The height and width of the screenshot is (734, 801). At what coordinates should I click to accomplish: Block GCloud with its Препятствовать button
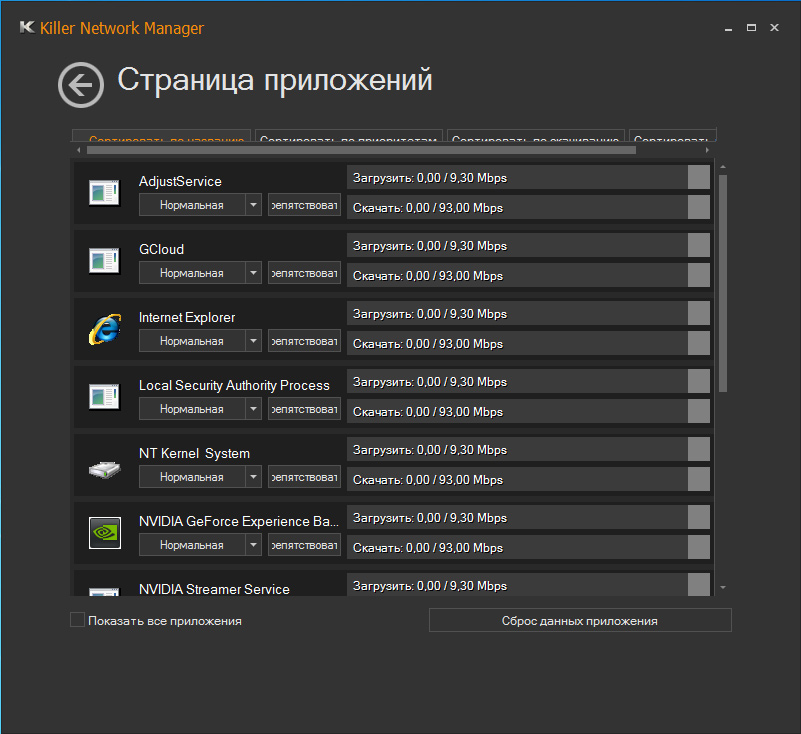[x=304, y=273]
